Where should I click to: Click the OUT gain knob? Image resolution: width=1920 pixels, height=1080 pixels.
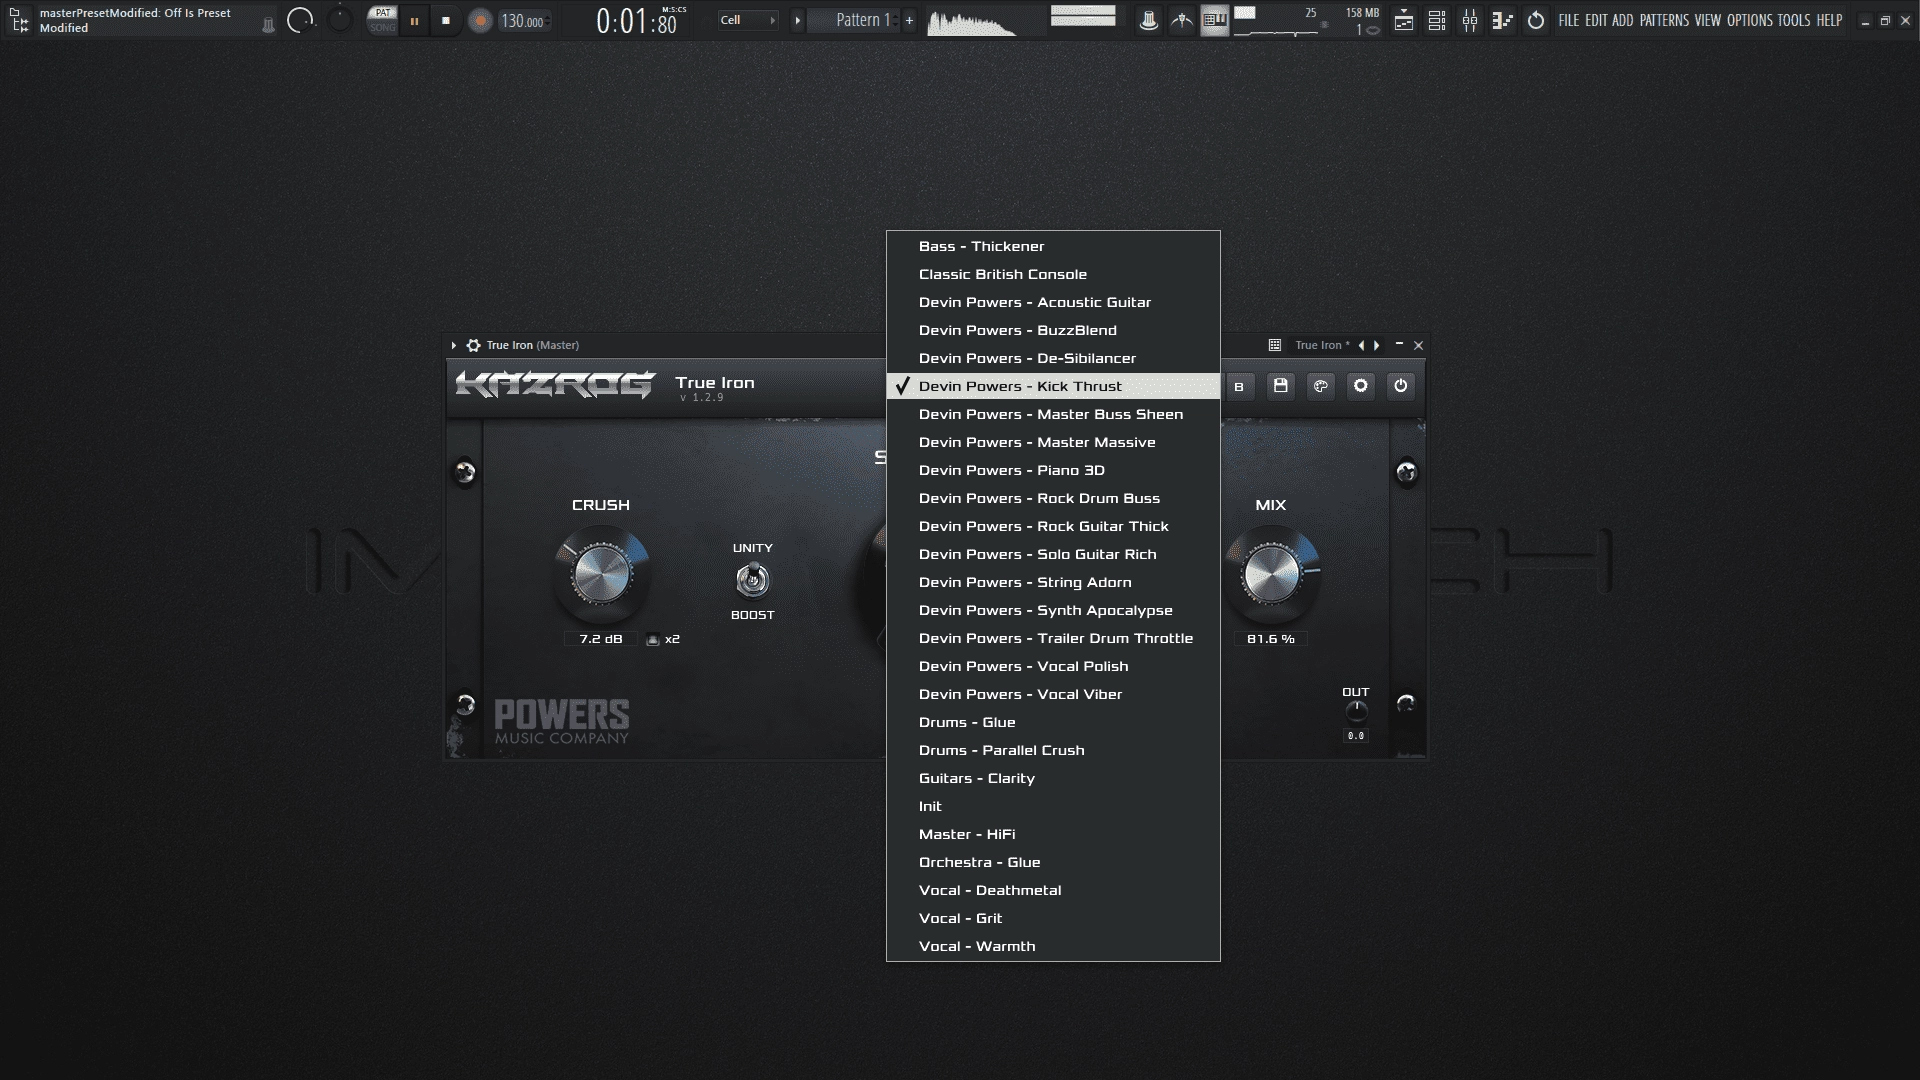(1356, 711)
